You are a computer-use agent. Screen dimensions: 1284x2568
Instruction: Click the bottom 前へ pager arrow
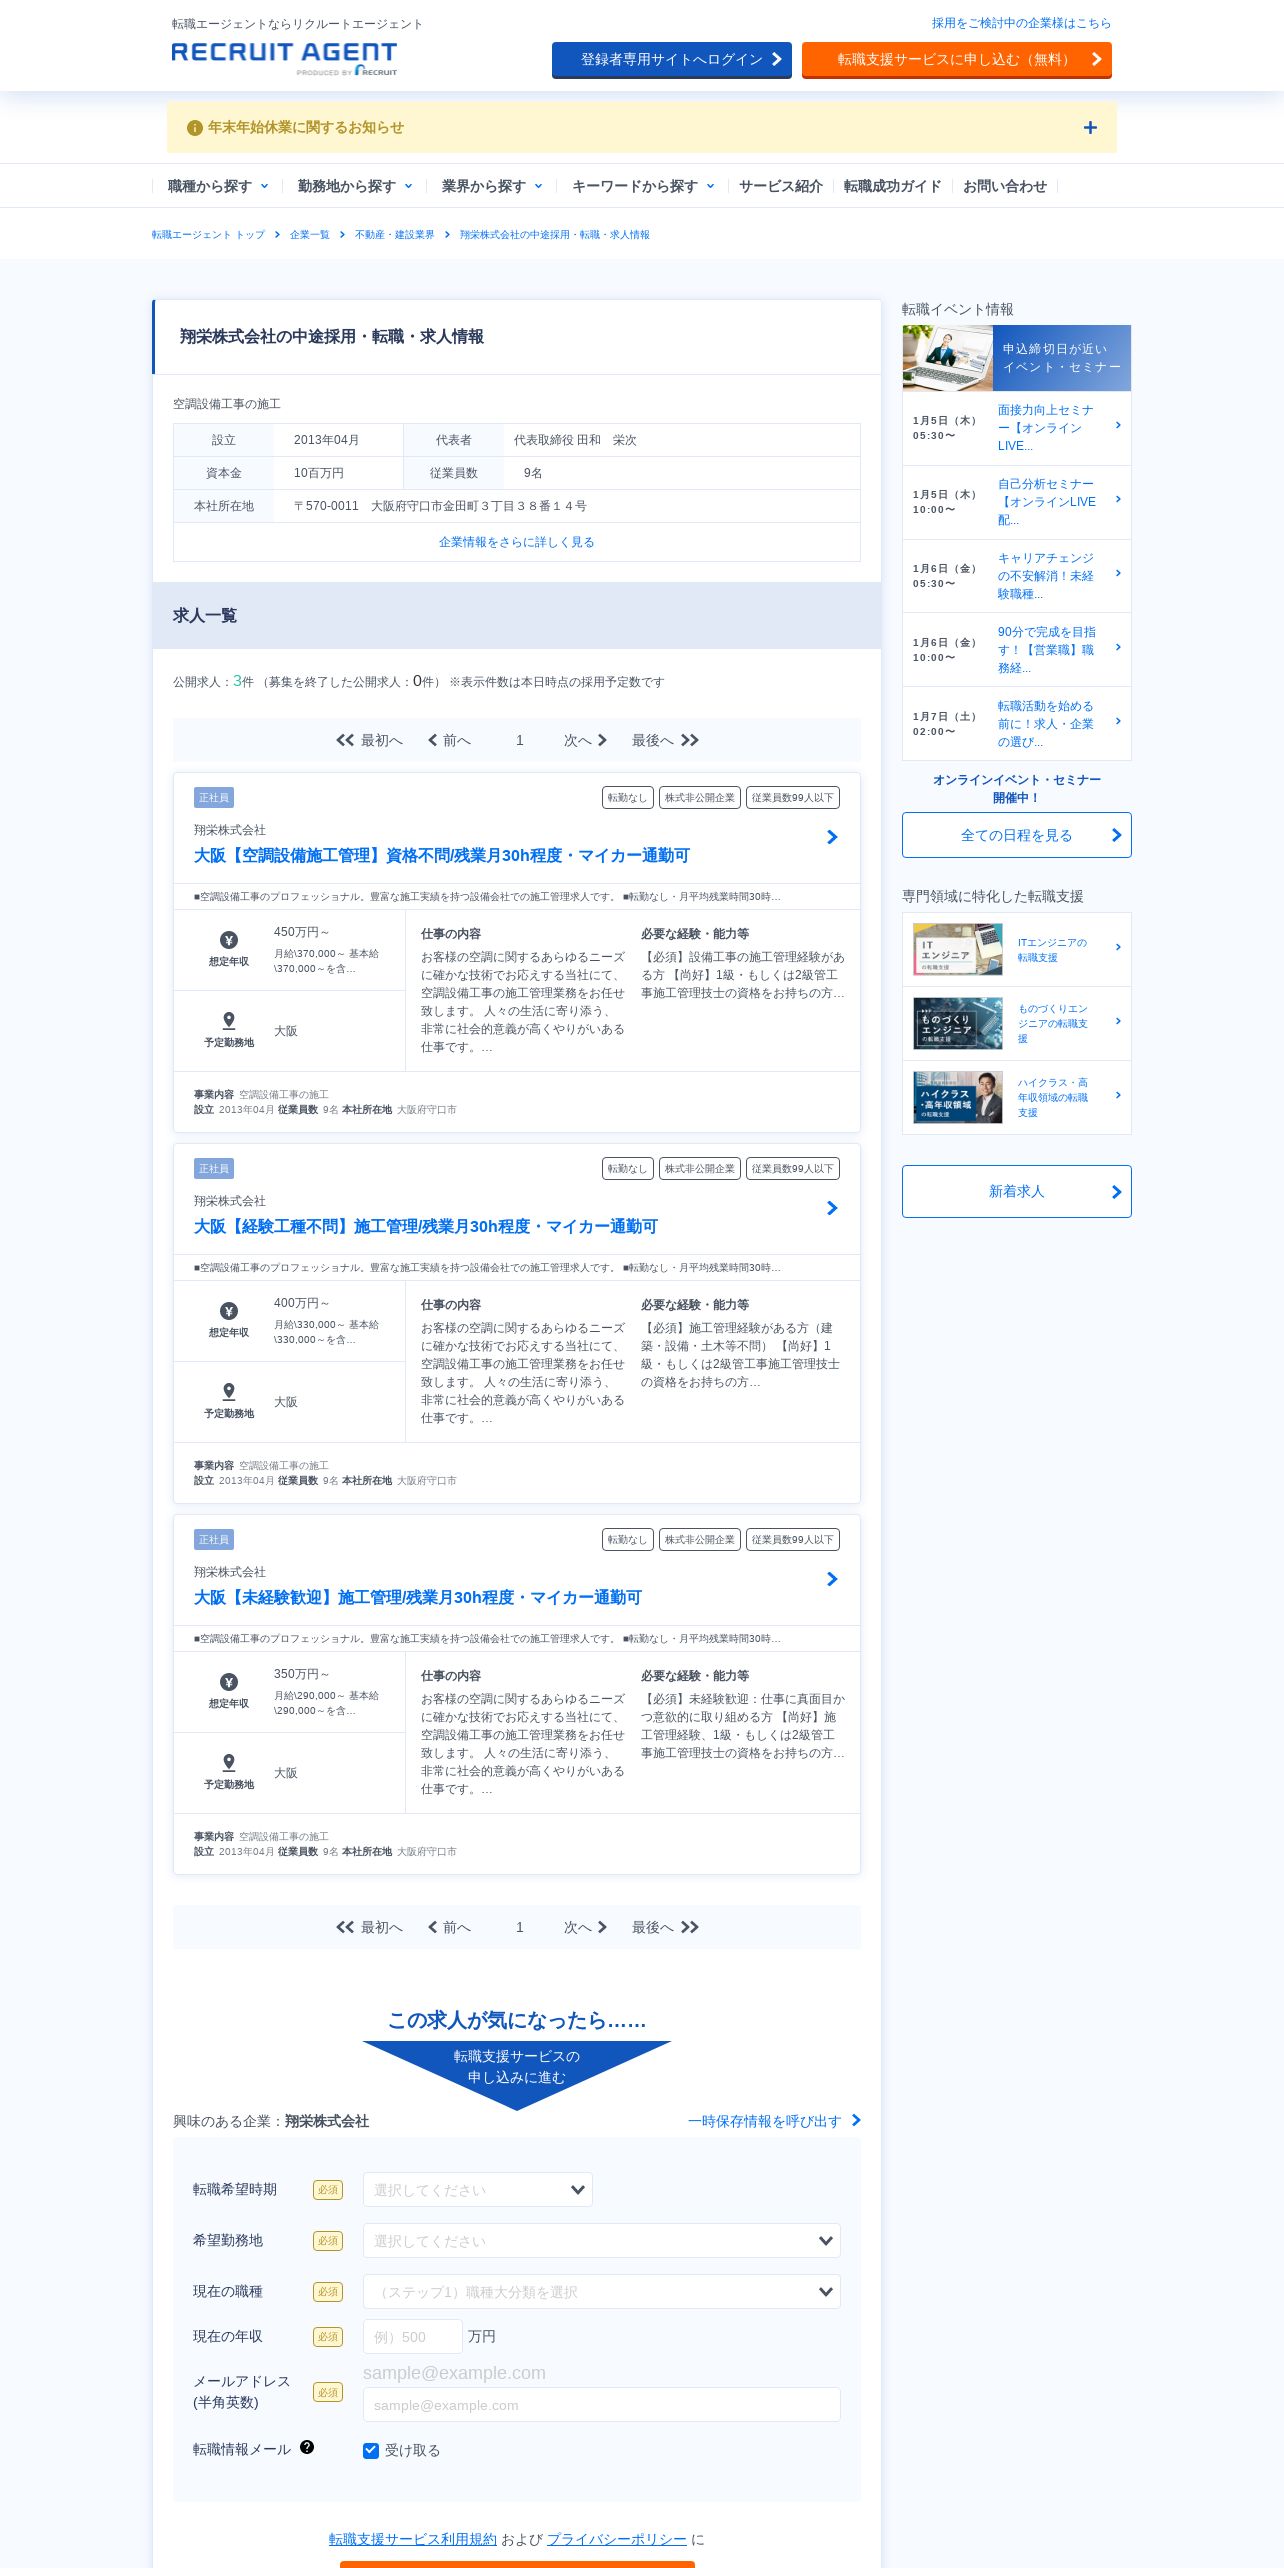coord(449,1927)
